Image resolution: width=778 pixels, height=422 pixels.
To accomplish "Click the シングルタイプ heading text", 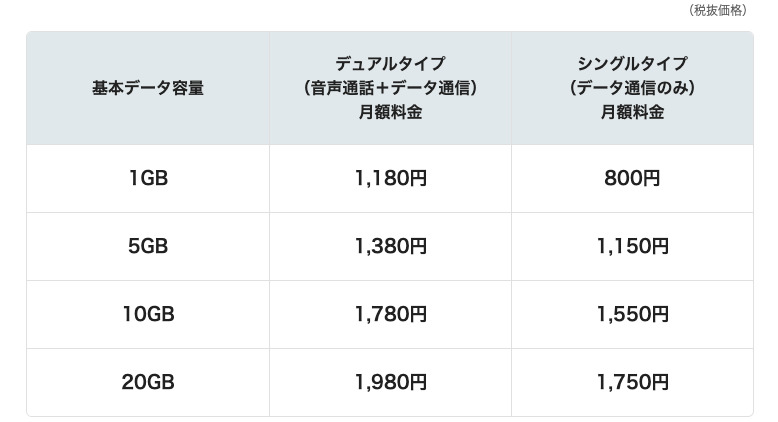I will 632,63.
